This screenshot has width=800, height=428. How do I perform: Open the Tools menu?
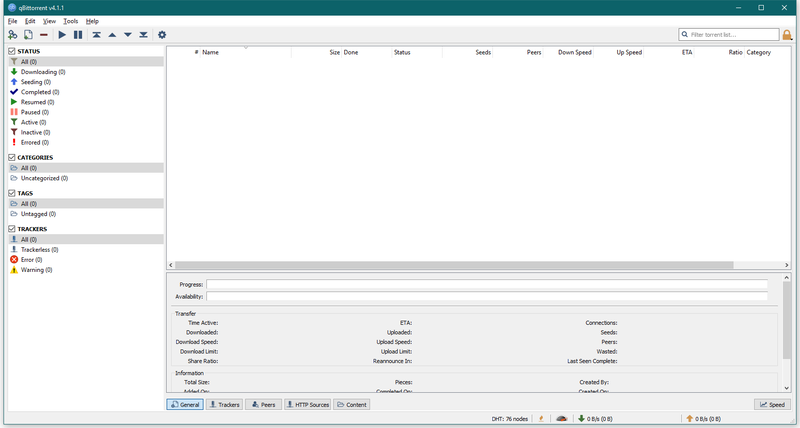(70, 21)
